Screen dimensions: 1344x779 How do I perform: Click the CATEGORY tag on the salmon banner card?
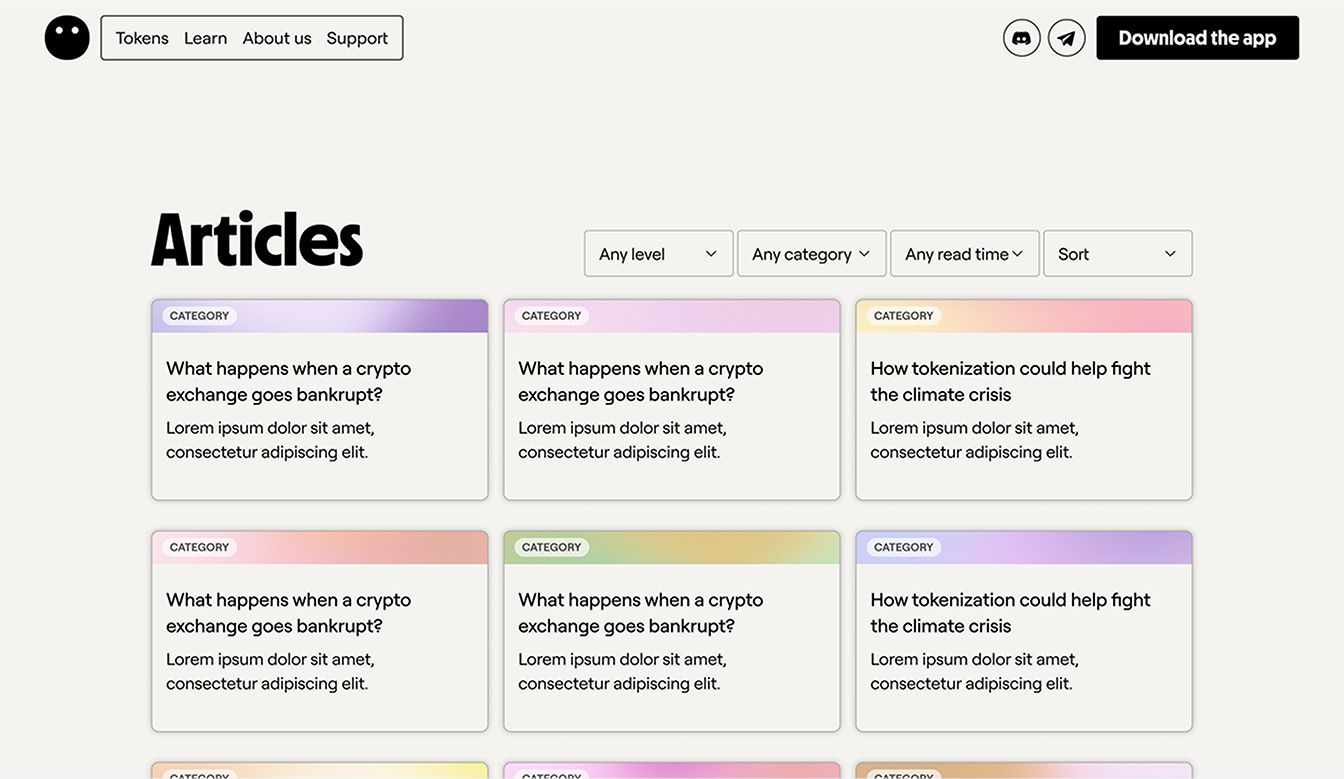click(199, 547)
